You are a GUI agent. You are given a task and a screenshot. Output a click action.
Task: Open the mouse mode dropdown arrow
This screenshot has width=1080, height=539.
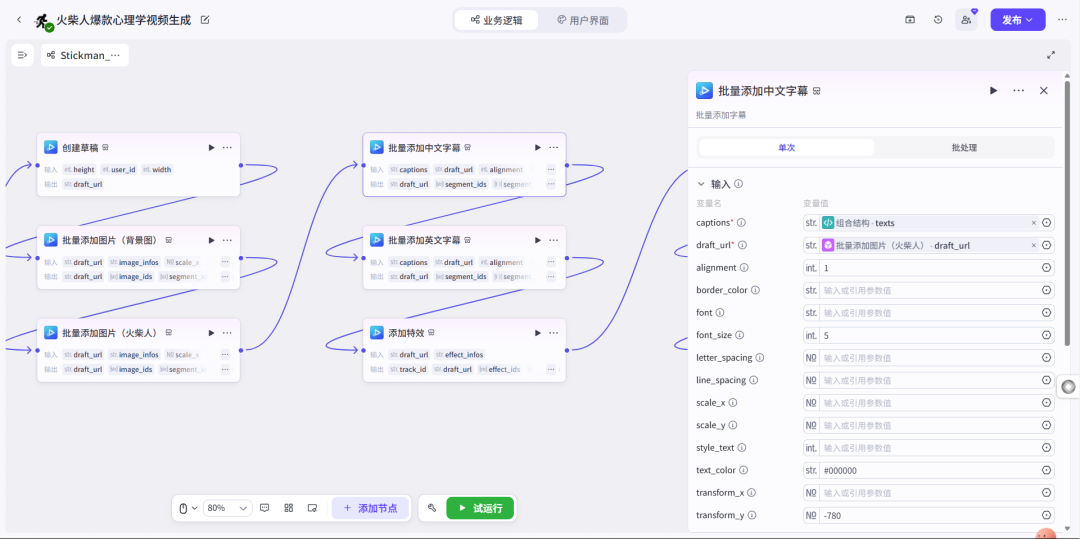click(x=195, y=508)
